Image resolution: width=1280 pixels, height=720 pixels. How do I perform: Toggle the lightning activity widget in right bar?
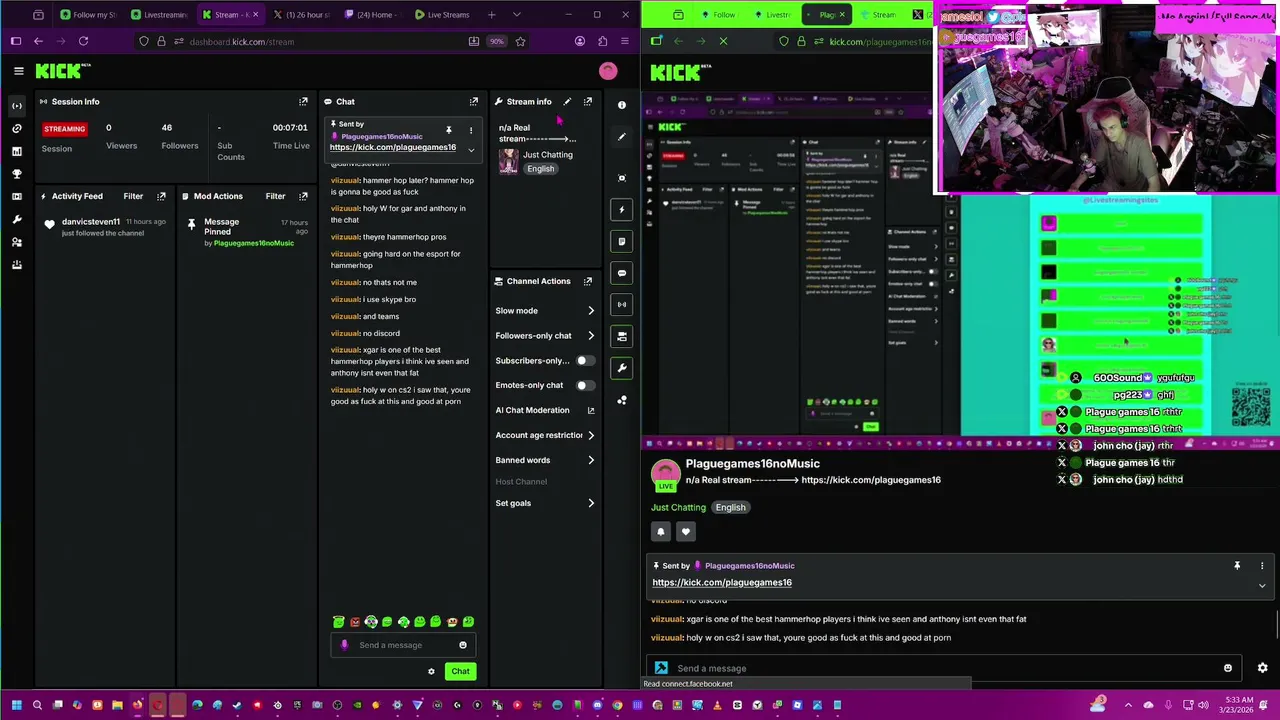click(x=622, y=209)
